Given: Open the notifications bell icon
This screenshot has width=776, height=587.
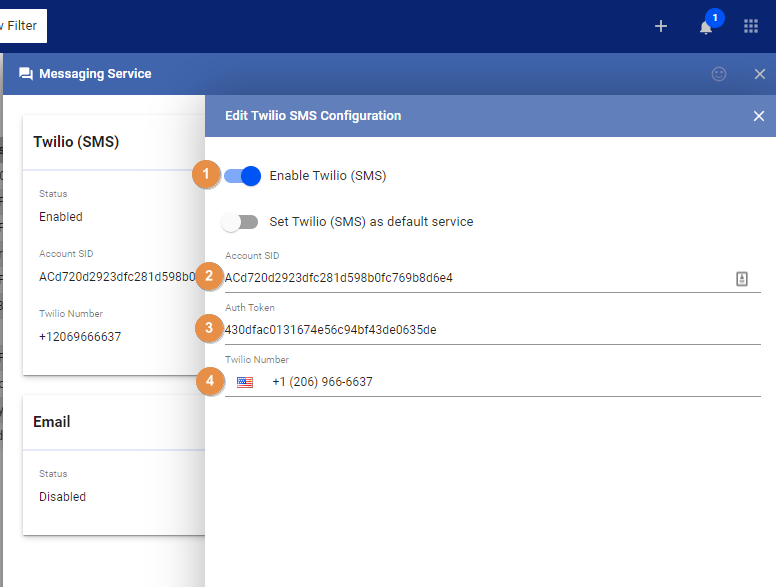Looking at the screenshot, I should (706, 27).
